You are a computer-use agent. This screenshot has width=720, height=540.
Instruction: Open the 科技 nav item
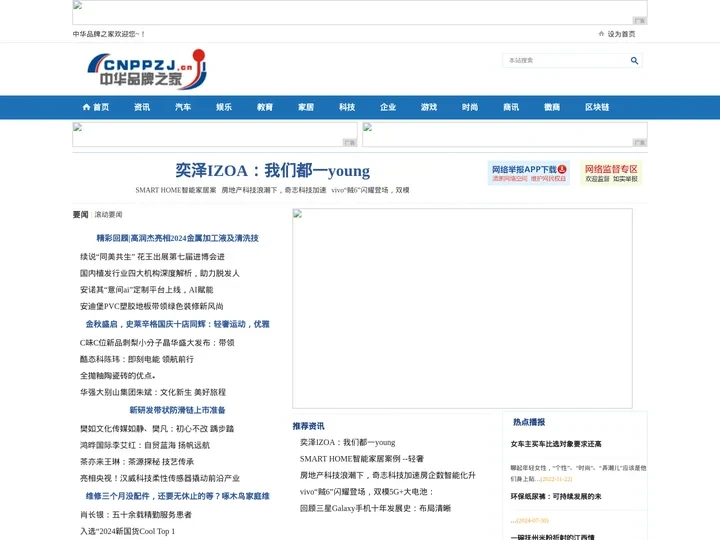point(347,107)
